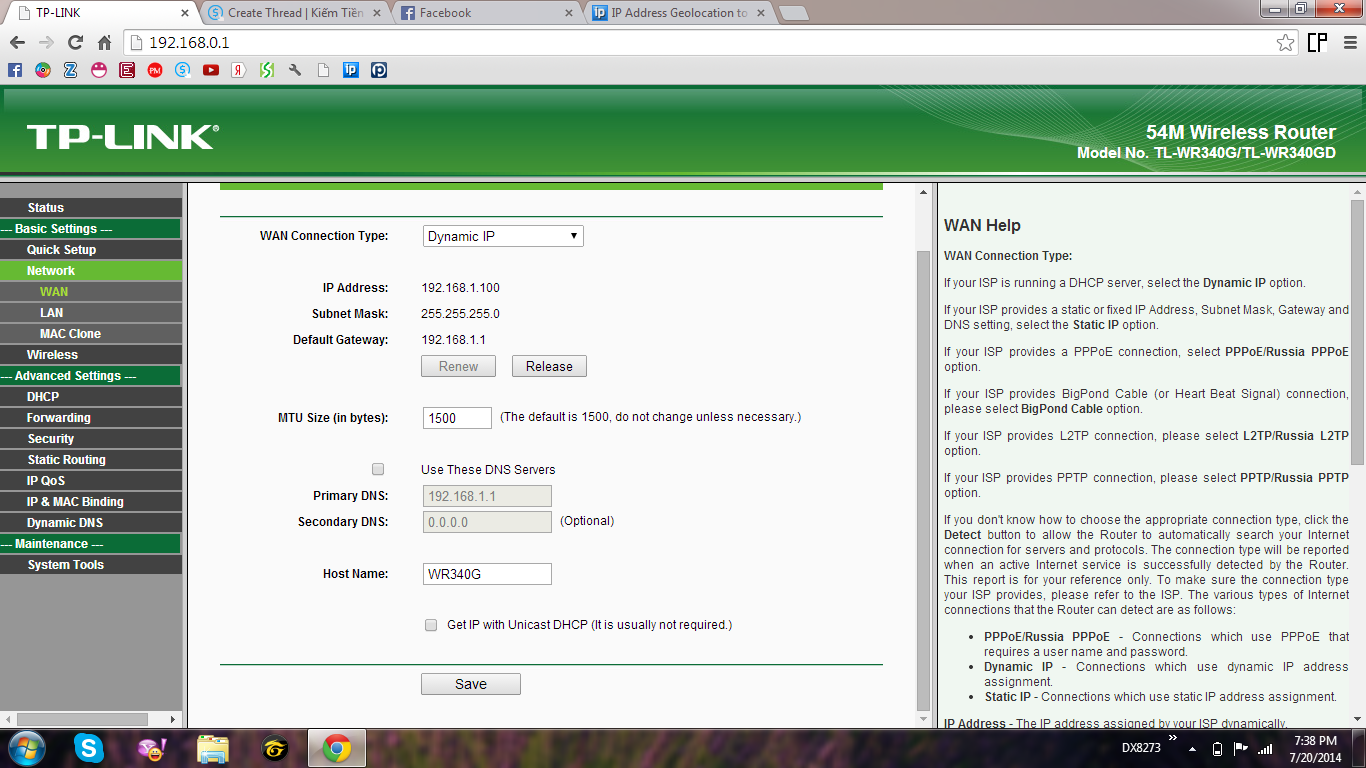Image resolution: width=1366 pixels, height=768 pixels.
Task: Switch to IP Address Geolocation tab
Action: click(680, 13)
